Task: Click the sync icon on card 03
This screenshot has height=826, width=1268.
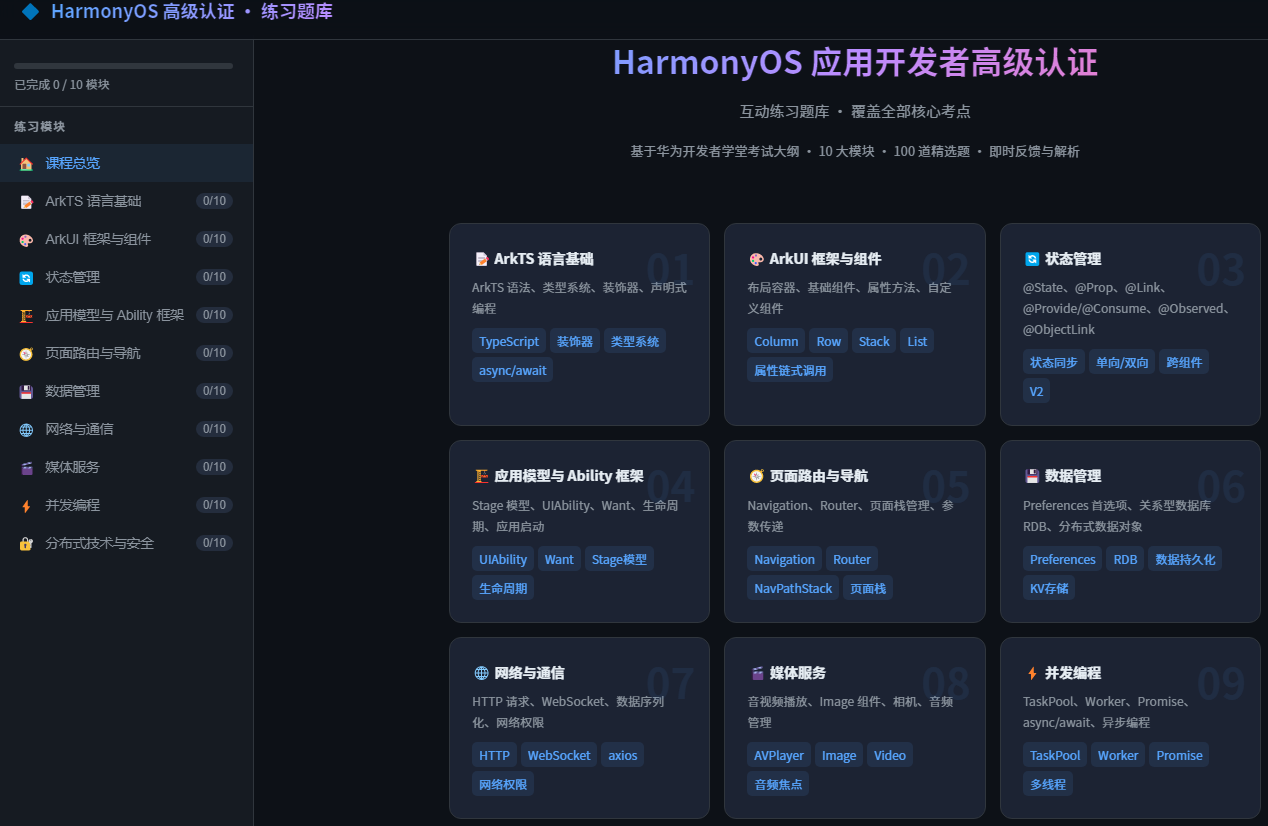Action: pyautogui.click(x=1032, y=259)
